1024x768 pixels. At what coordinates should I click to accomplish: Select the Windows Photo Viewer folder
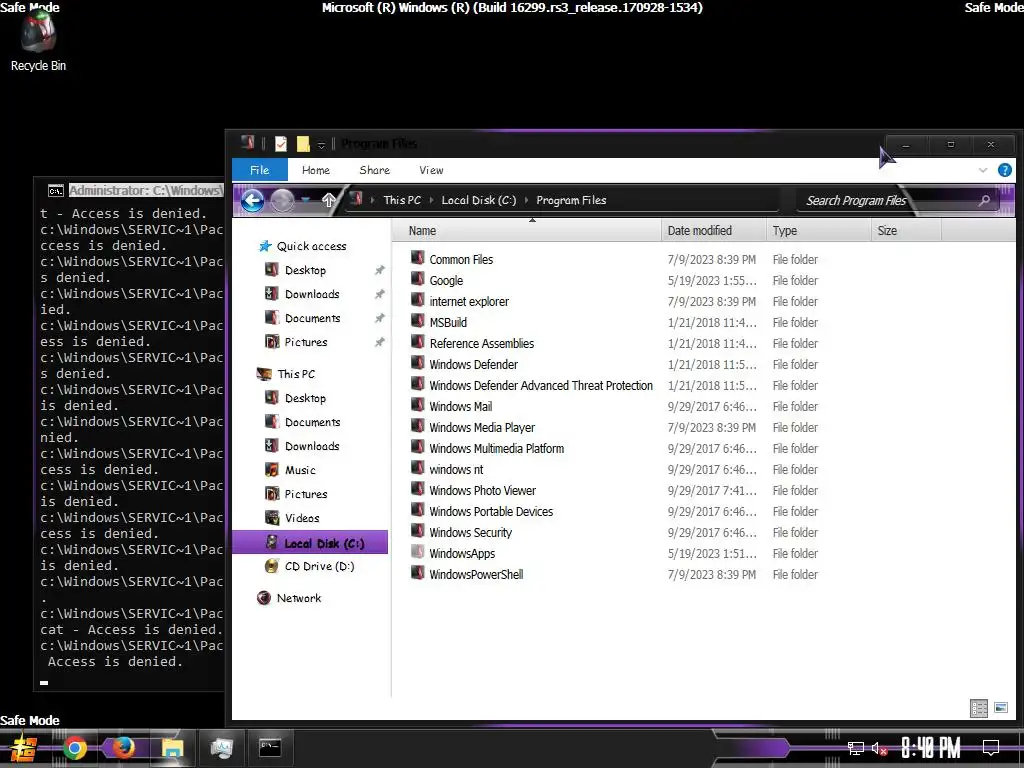(x=482, y=490)
